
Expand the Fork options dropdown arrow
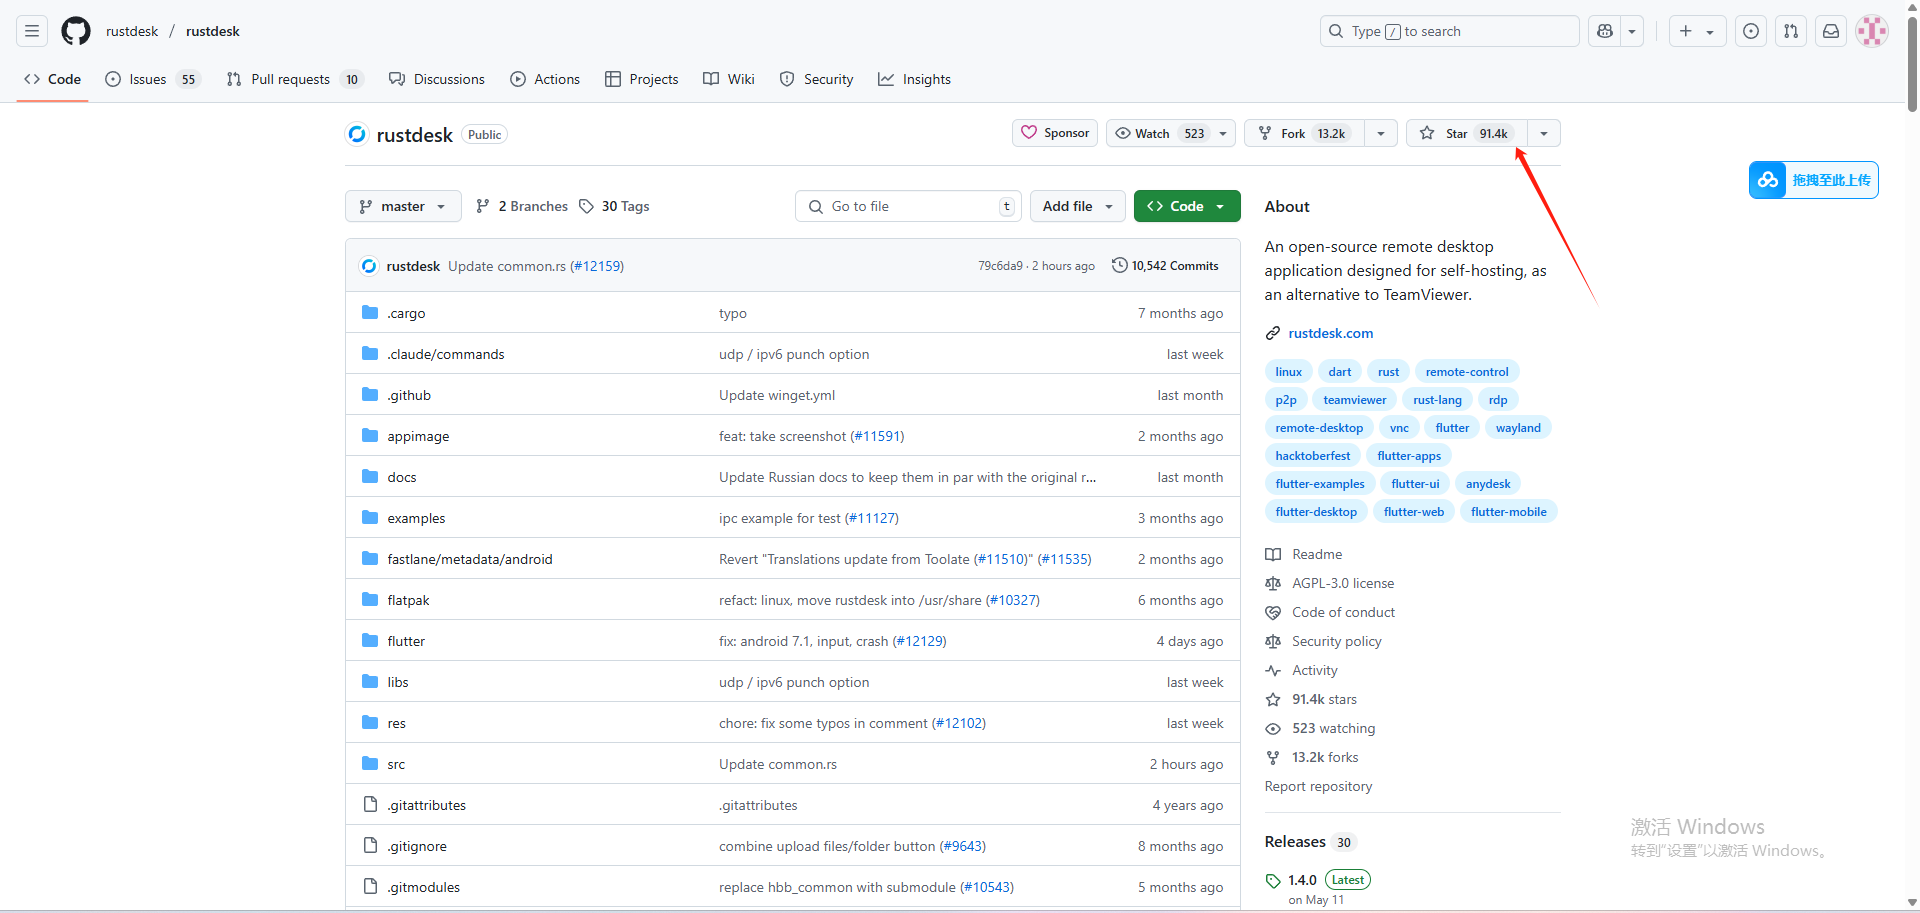[1381, 133]
